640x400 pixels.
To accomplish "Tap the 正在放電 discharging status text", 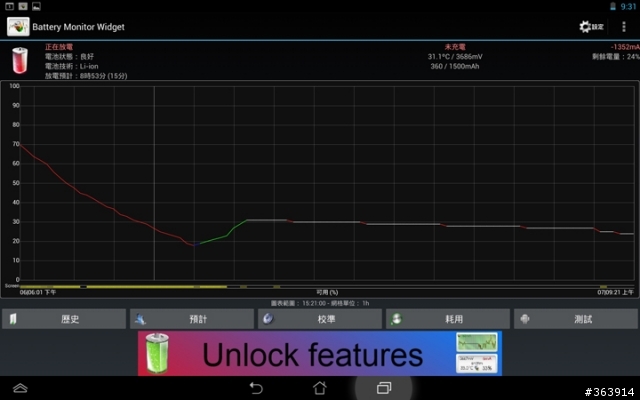I will (59, 47).
